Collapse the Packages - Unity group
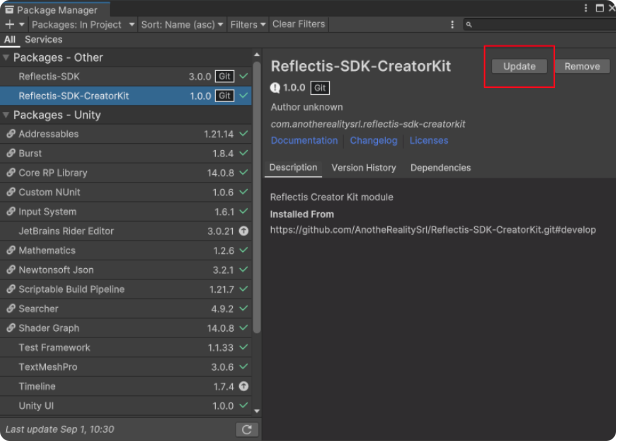This screenshot has height=441, width=617. [x=6, y=115]
